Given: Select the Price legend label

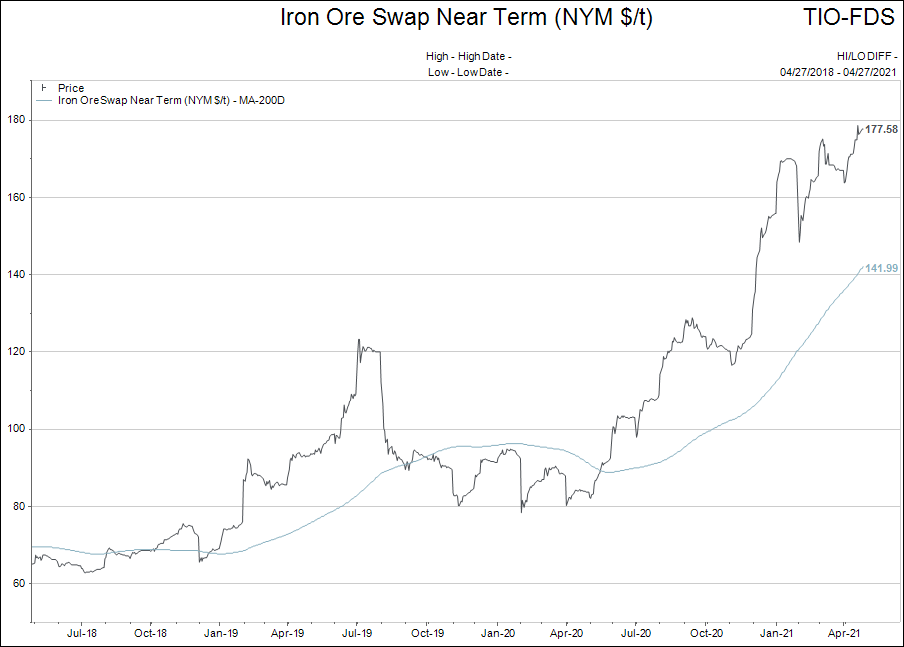Looking at the screenshot, I should [x=71, y=88].
